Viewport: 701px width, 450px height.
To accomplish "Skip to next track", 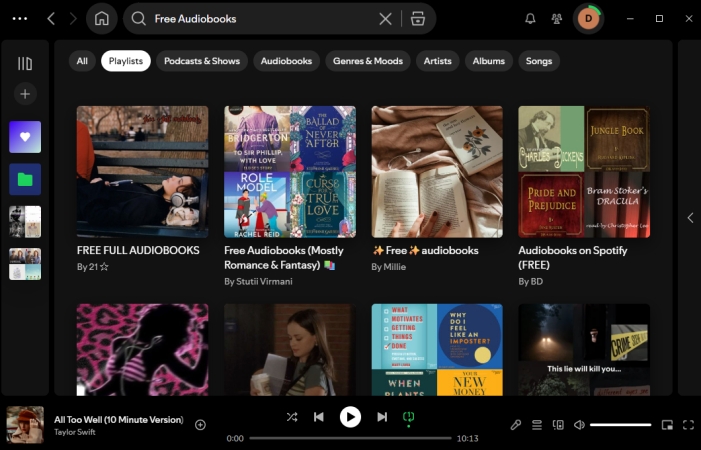I will click(x=382, y=417).
